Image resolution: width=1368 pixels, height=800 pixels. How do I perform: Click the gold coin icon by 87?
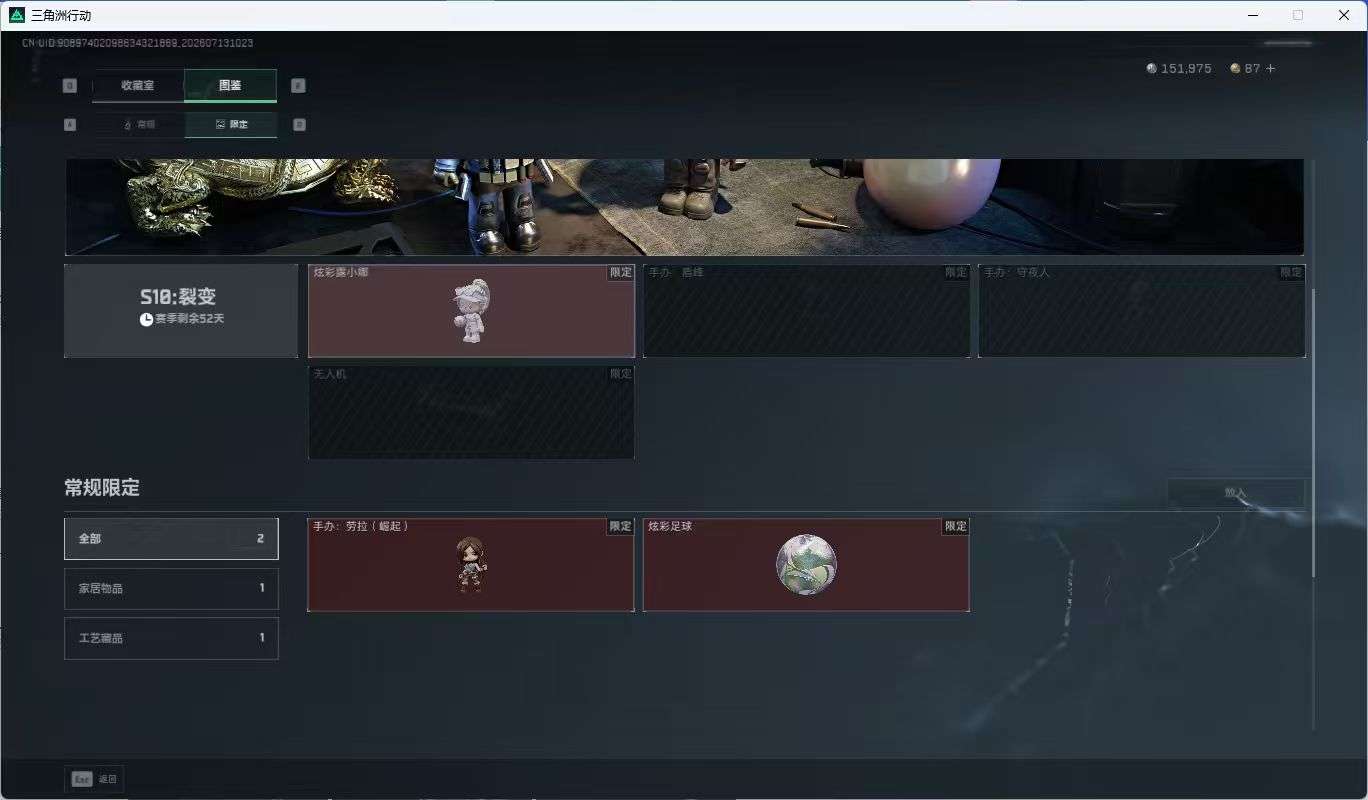[1235, 69]
